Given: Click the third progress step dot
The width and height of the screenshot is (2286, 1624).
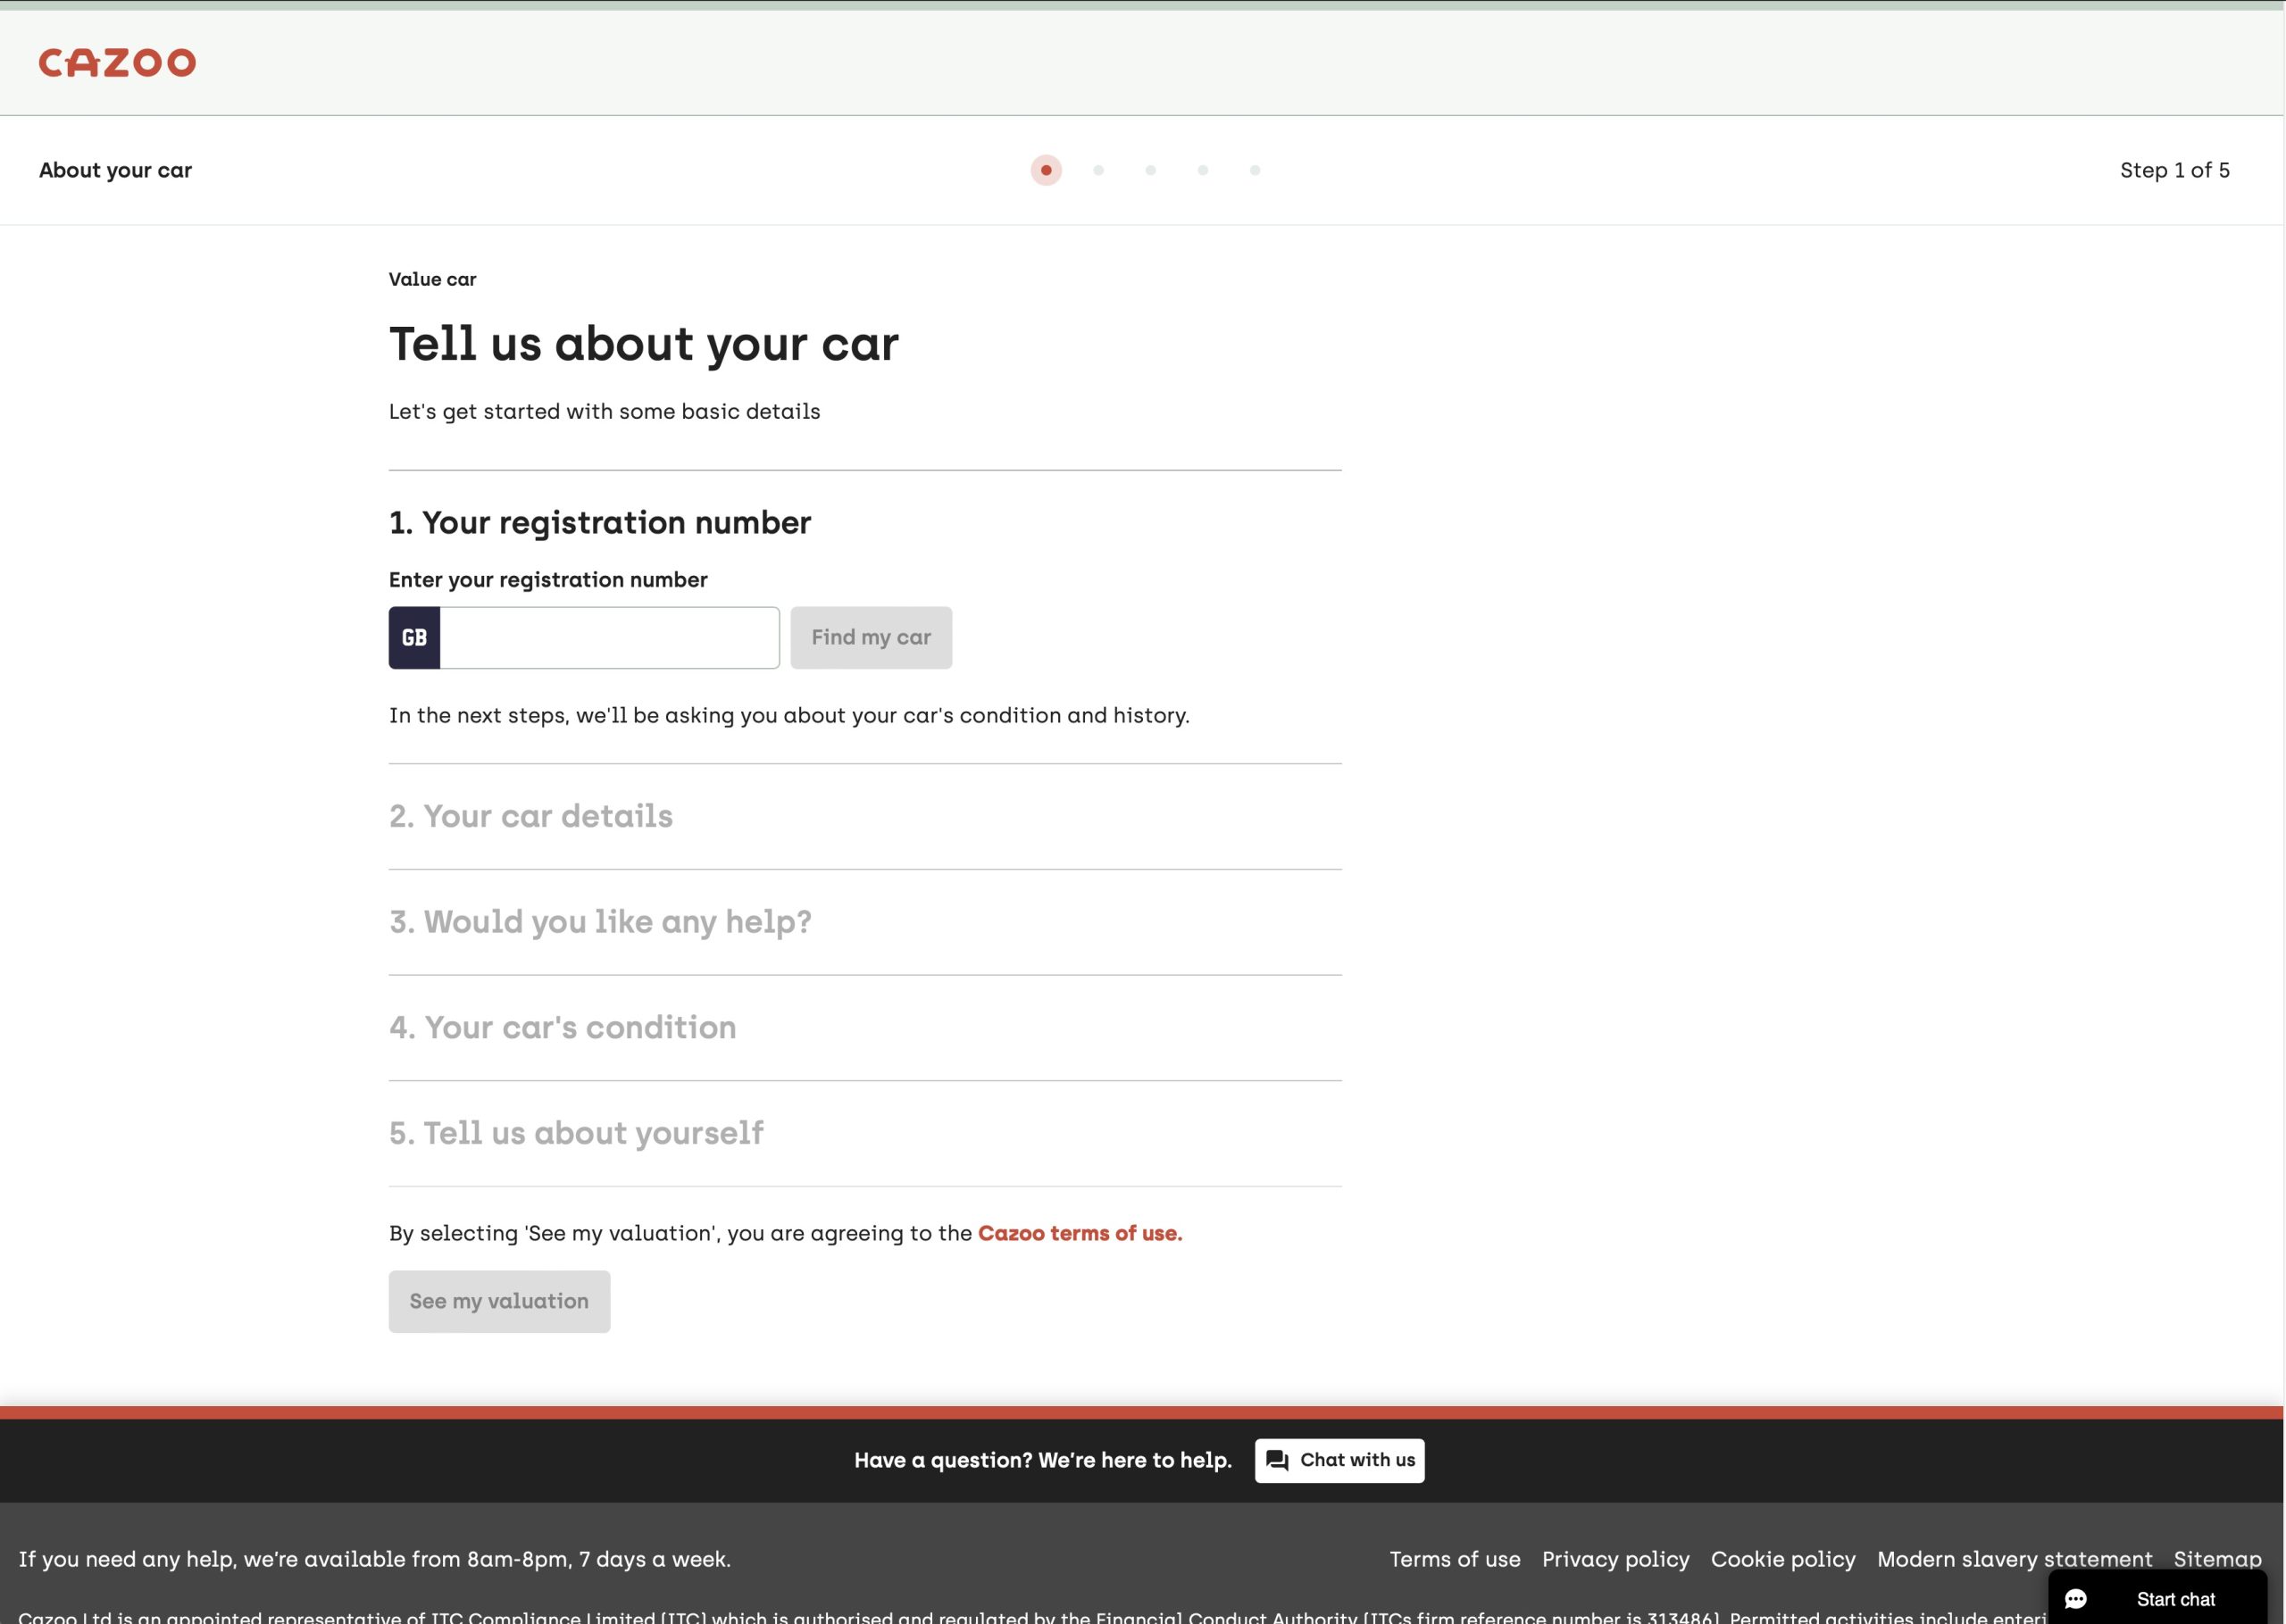Looking at the screenshot, I should coord(1150,170).
